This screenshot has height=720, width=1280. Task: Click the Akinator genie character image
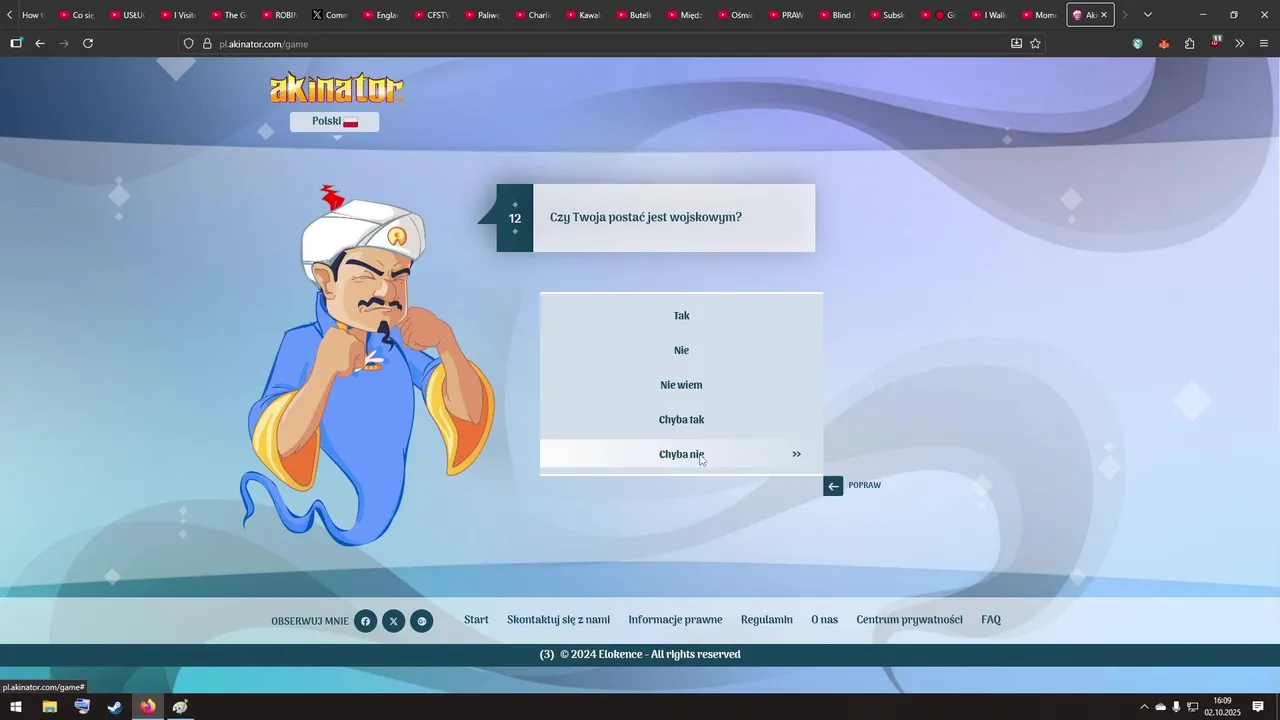pos(368,366)
